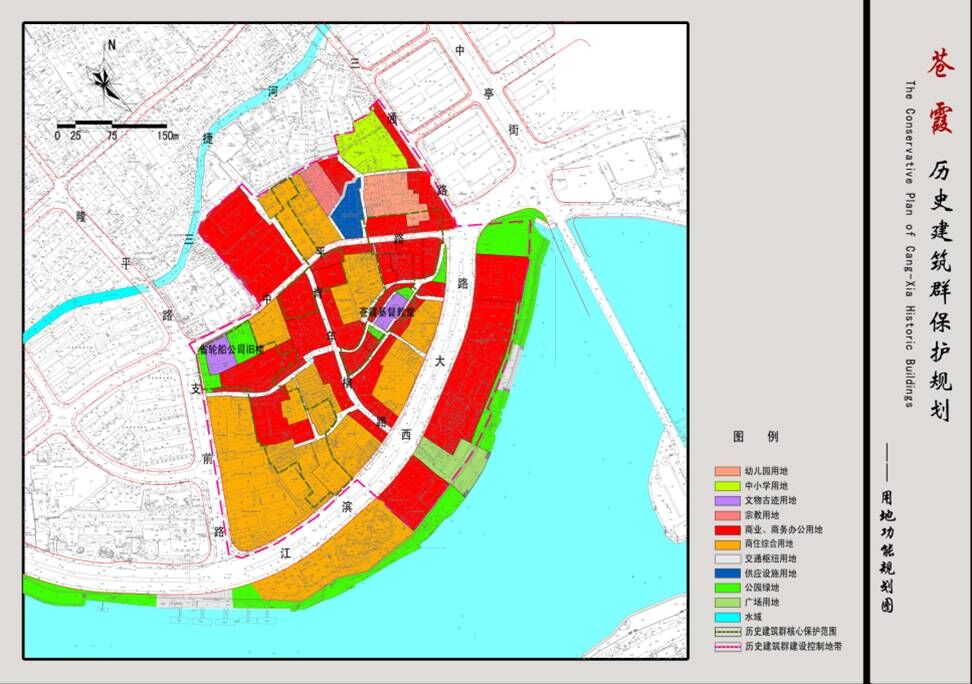Pick the 宗教用地 pink legend swatch
Viewport: 972px width, 684px height.
coord(726,514)
